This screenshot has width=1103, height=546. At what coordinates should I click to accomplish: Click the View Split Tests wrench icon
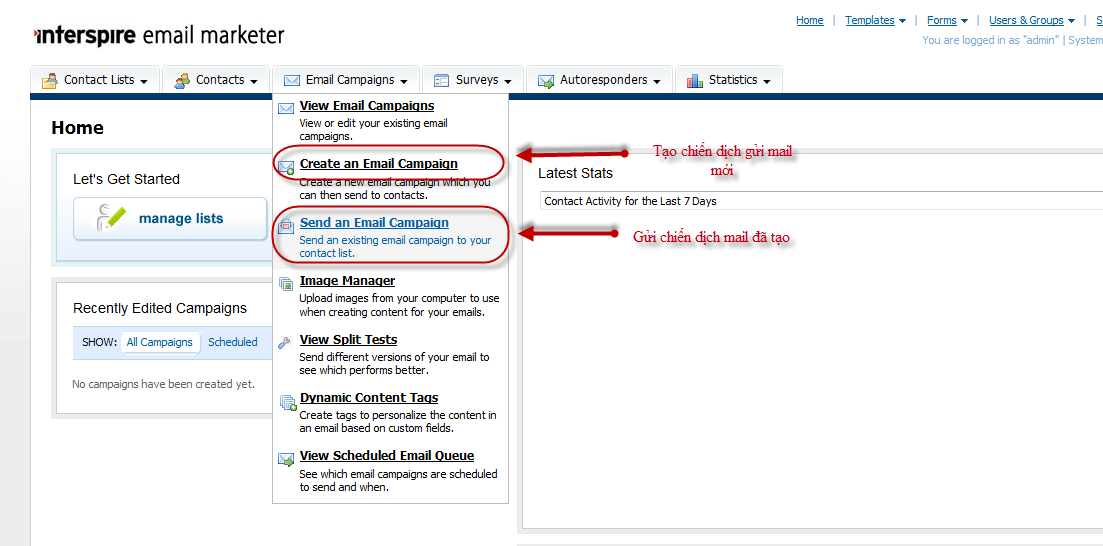click(x=286, y=341)
